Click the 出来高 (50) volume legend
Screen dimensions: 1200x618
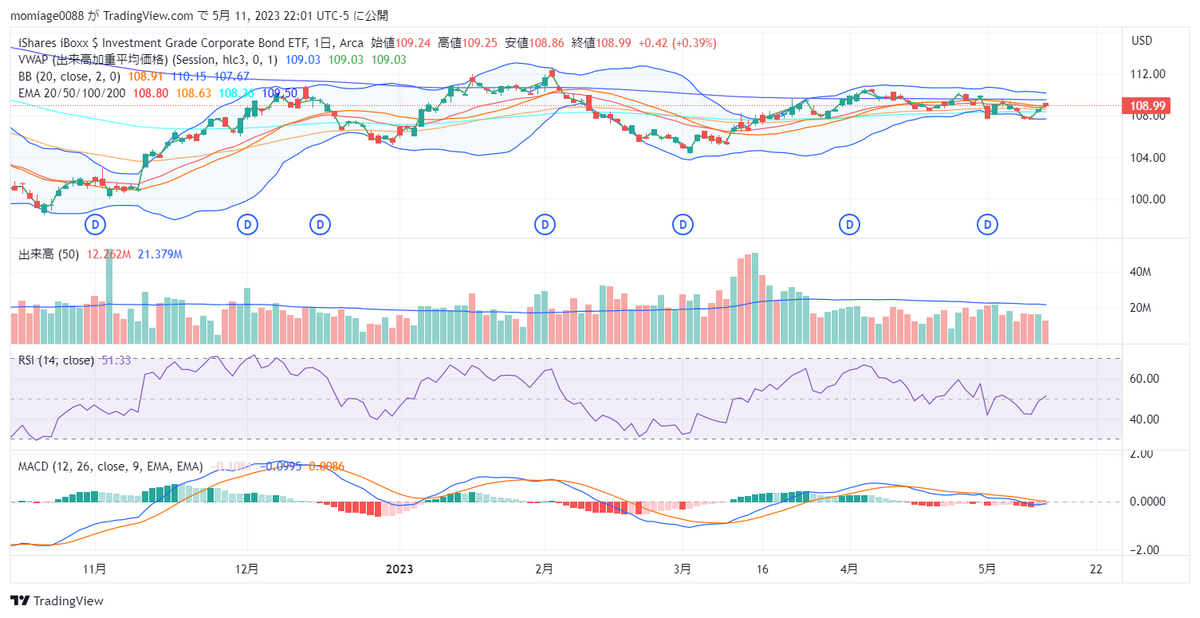point(50,254)
